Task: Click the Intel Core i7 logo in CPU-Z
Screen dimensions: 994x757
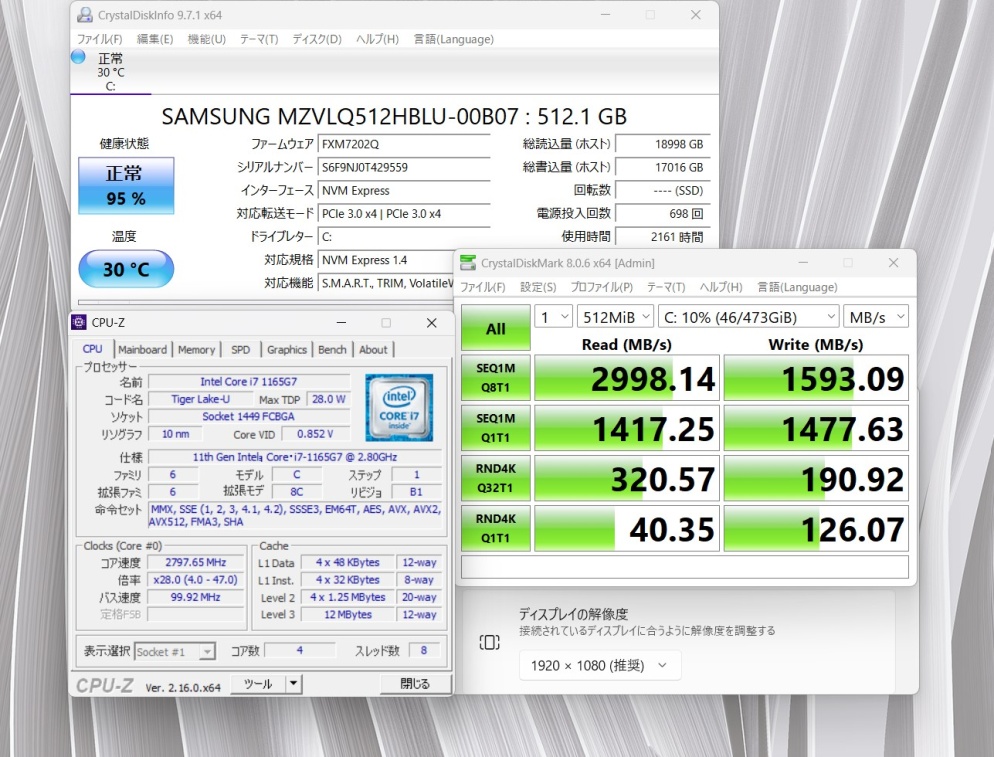Action: (x=399, y=408)
